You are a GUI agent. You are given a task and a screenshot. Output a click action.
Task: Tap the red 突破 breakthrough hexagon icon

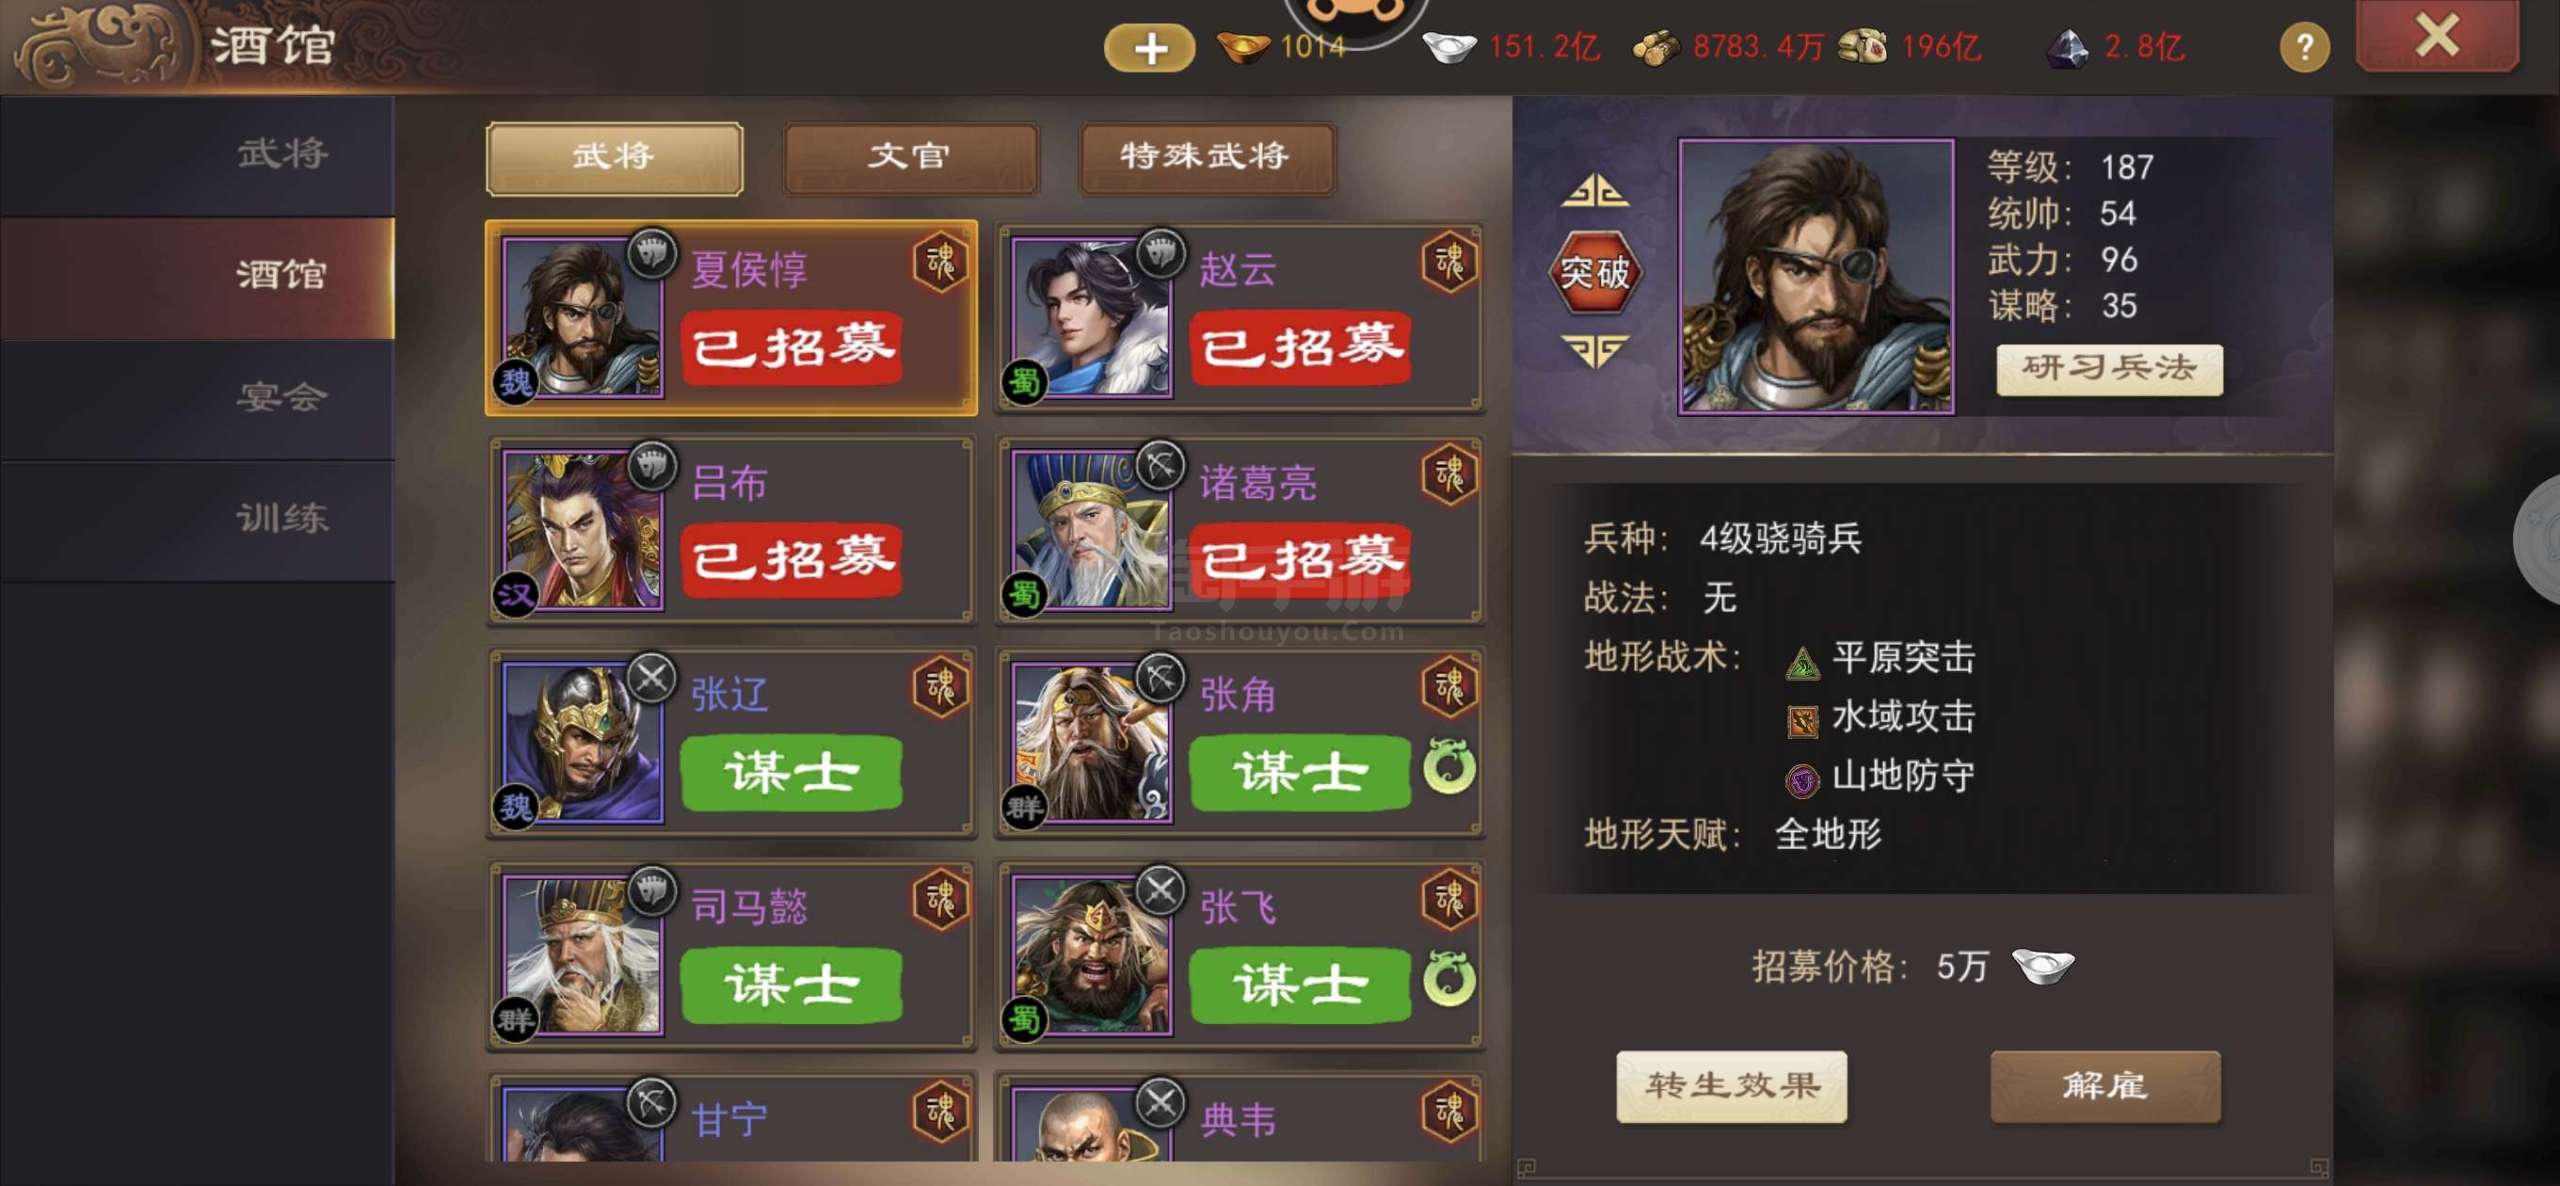coord(1595,272)
